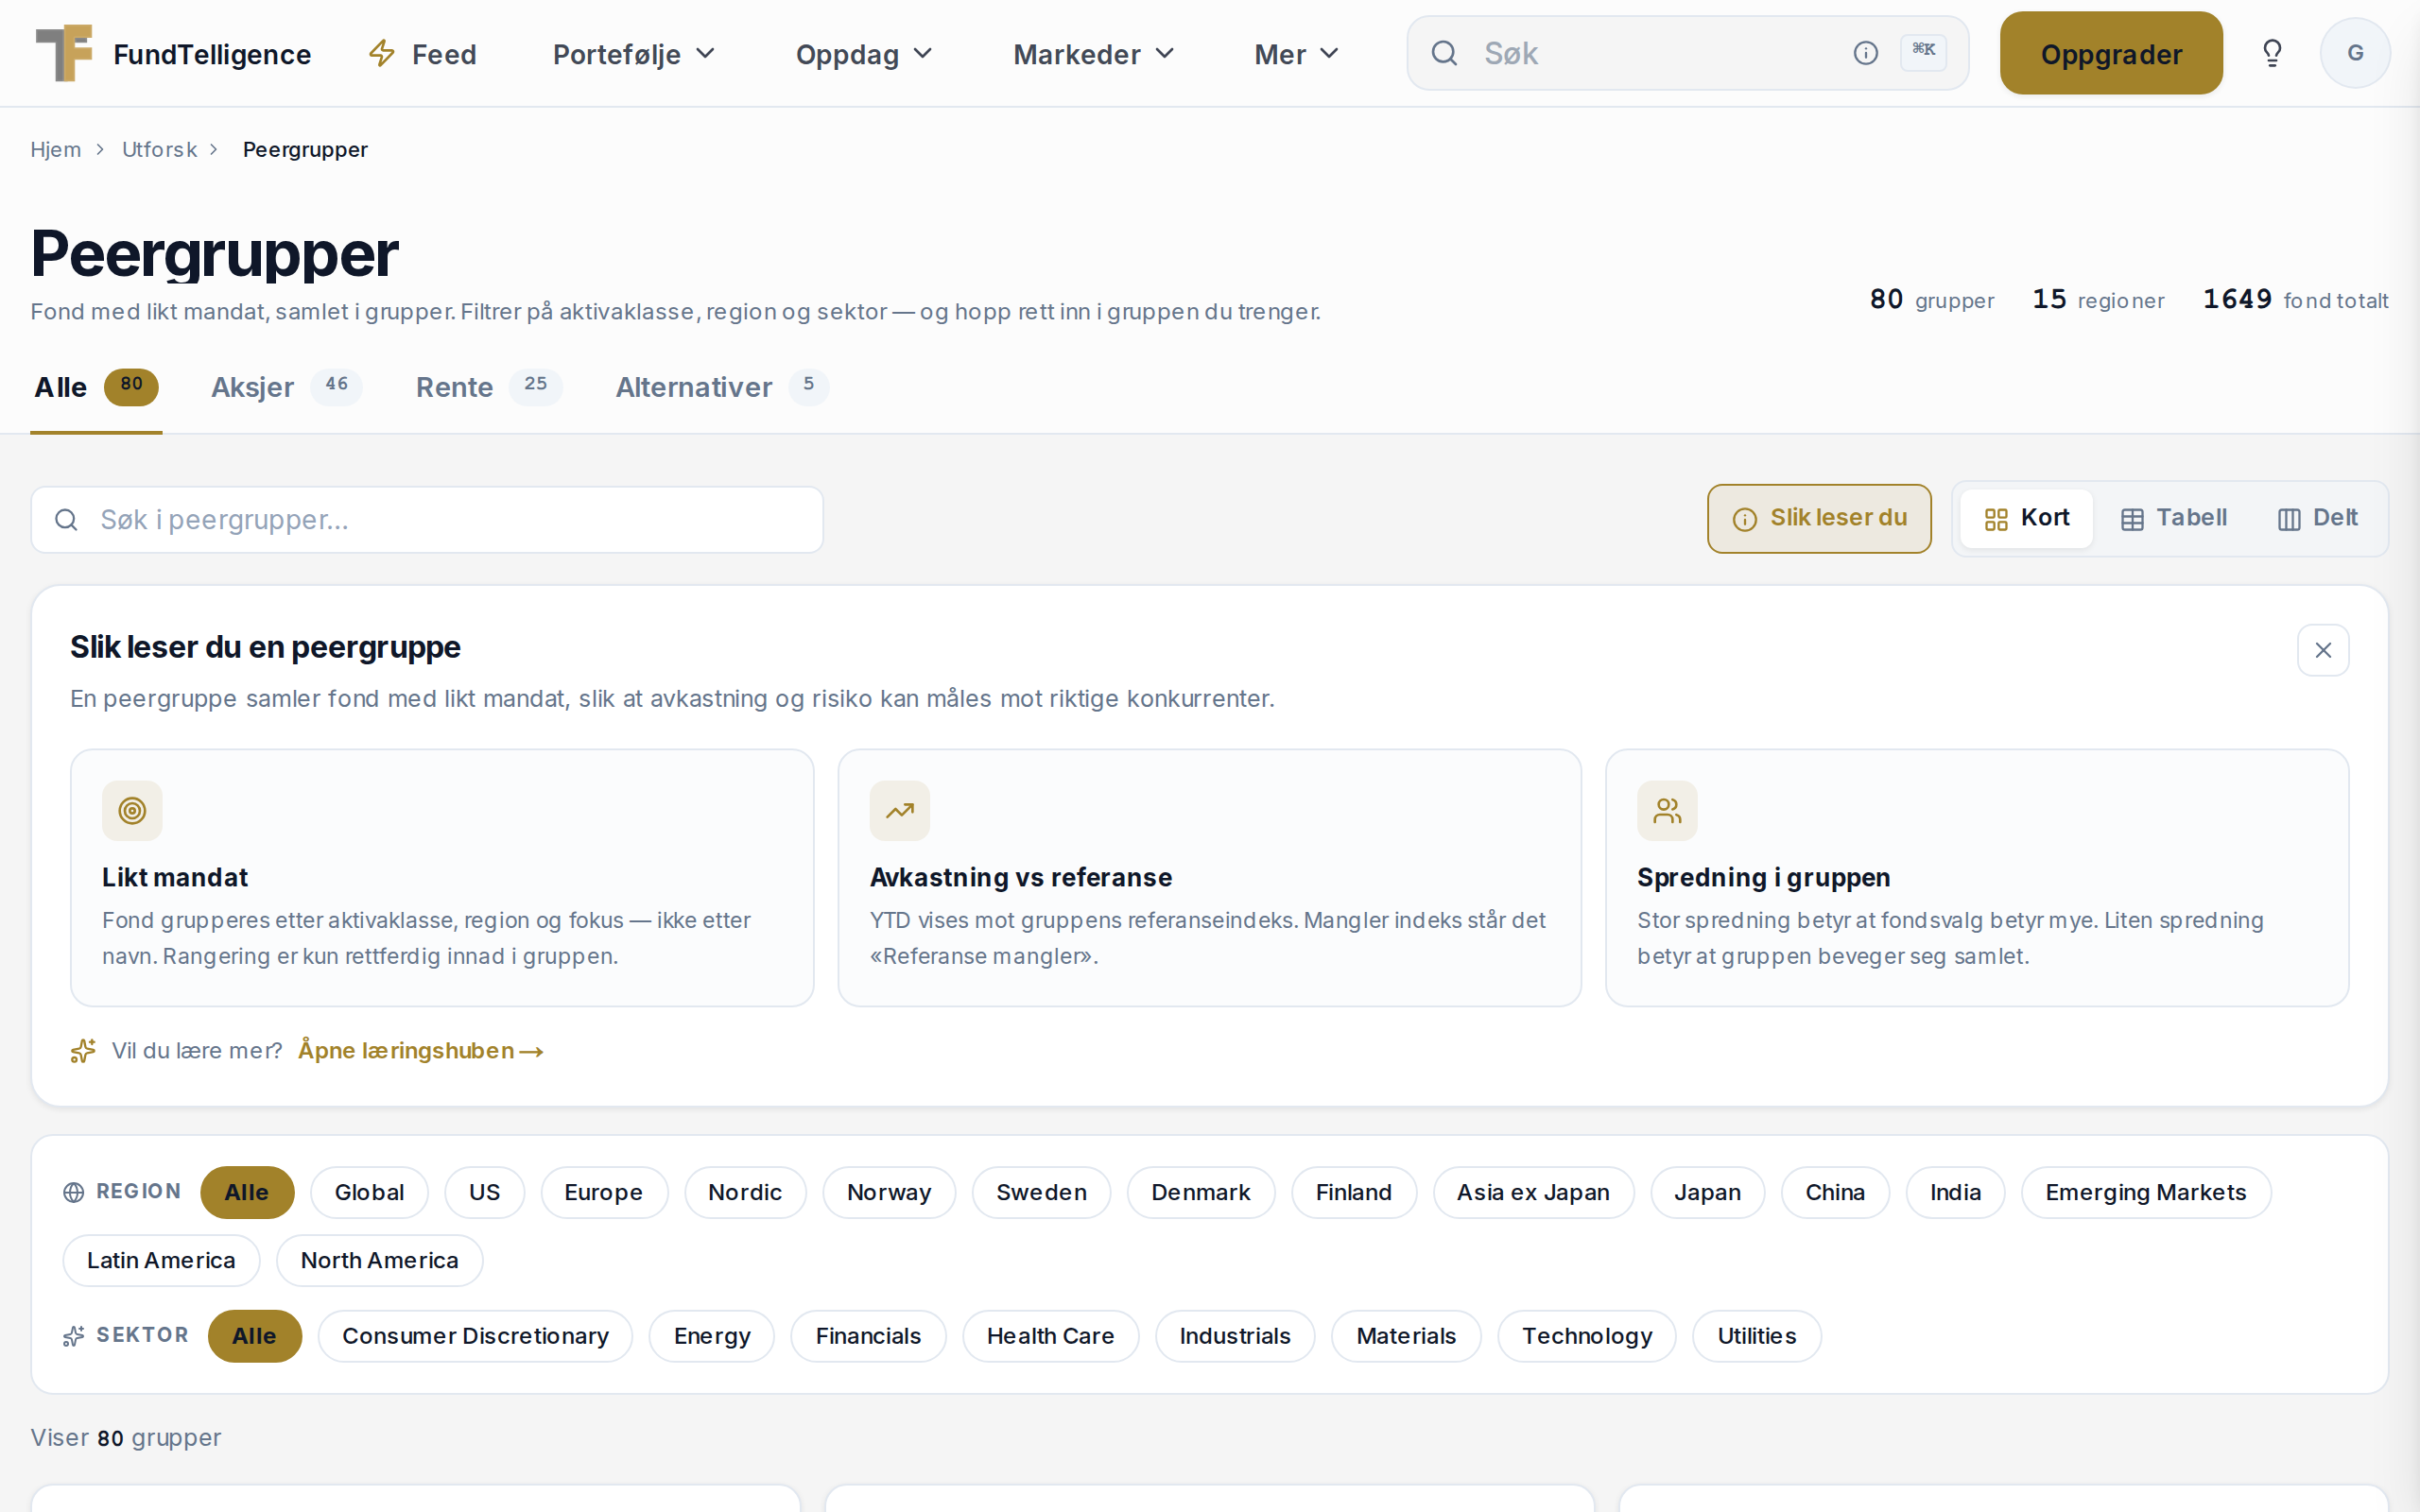The image size is (2420, 1512).
Task: Filter region by Nordic chip
Action: [745, 1192]
